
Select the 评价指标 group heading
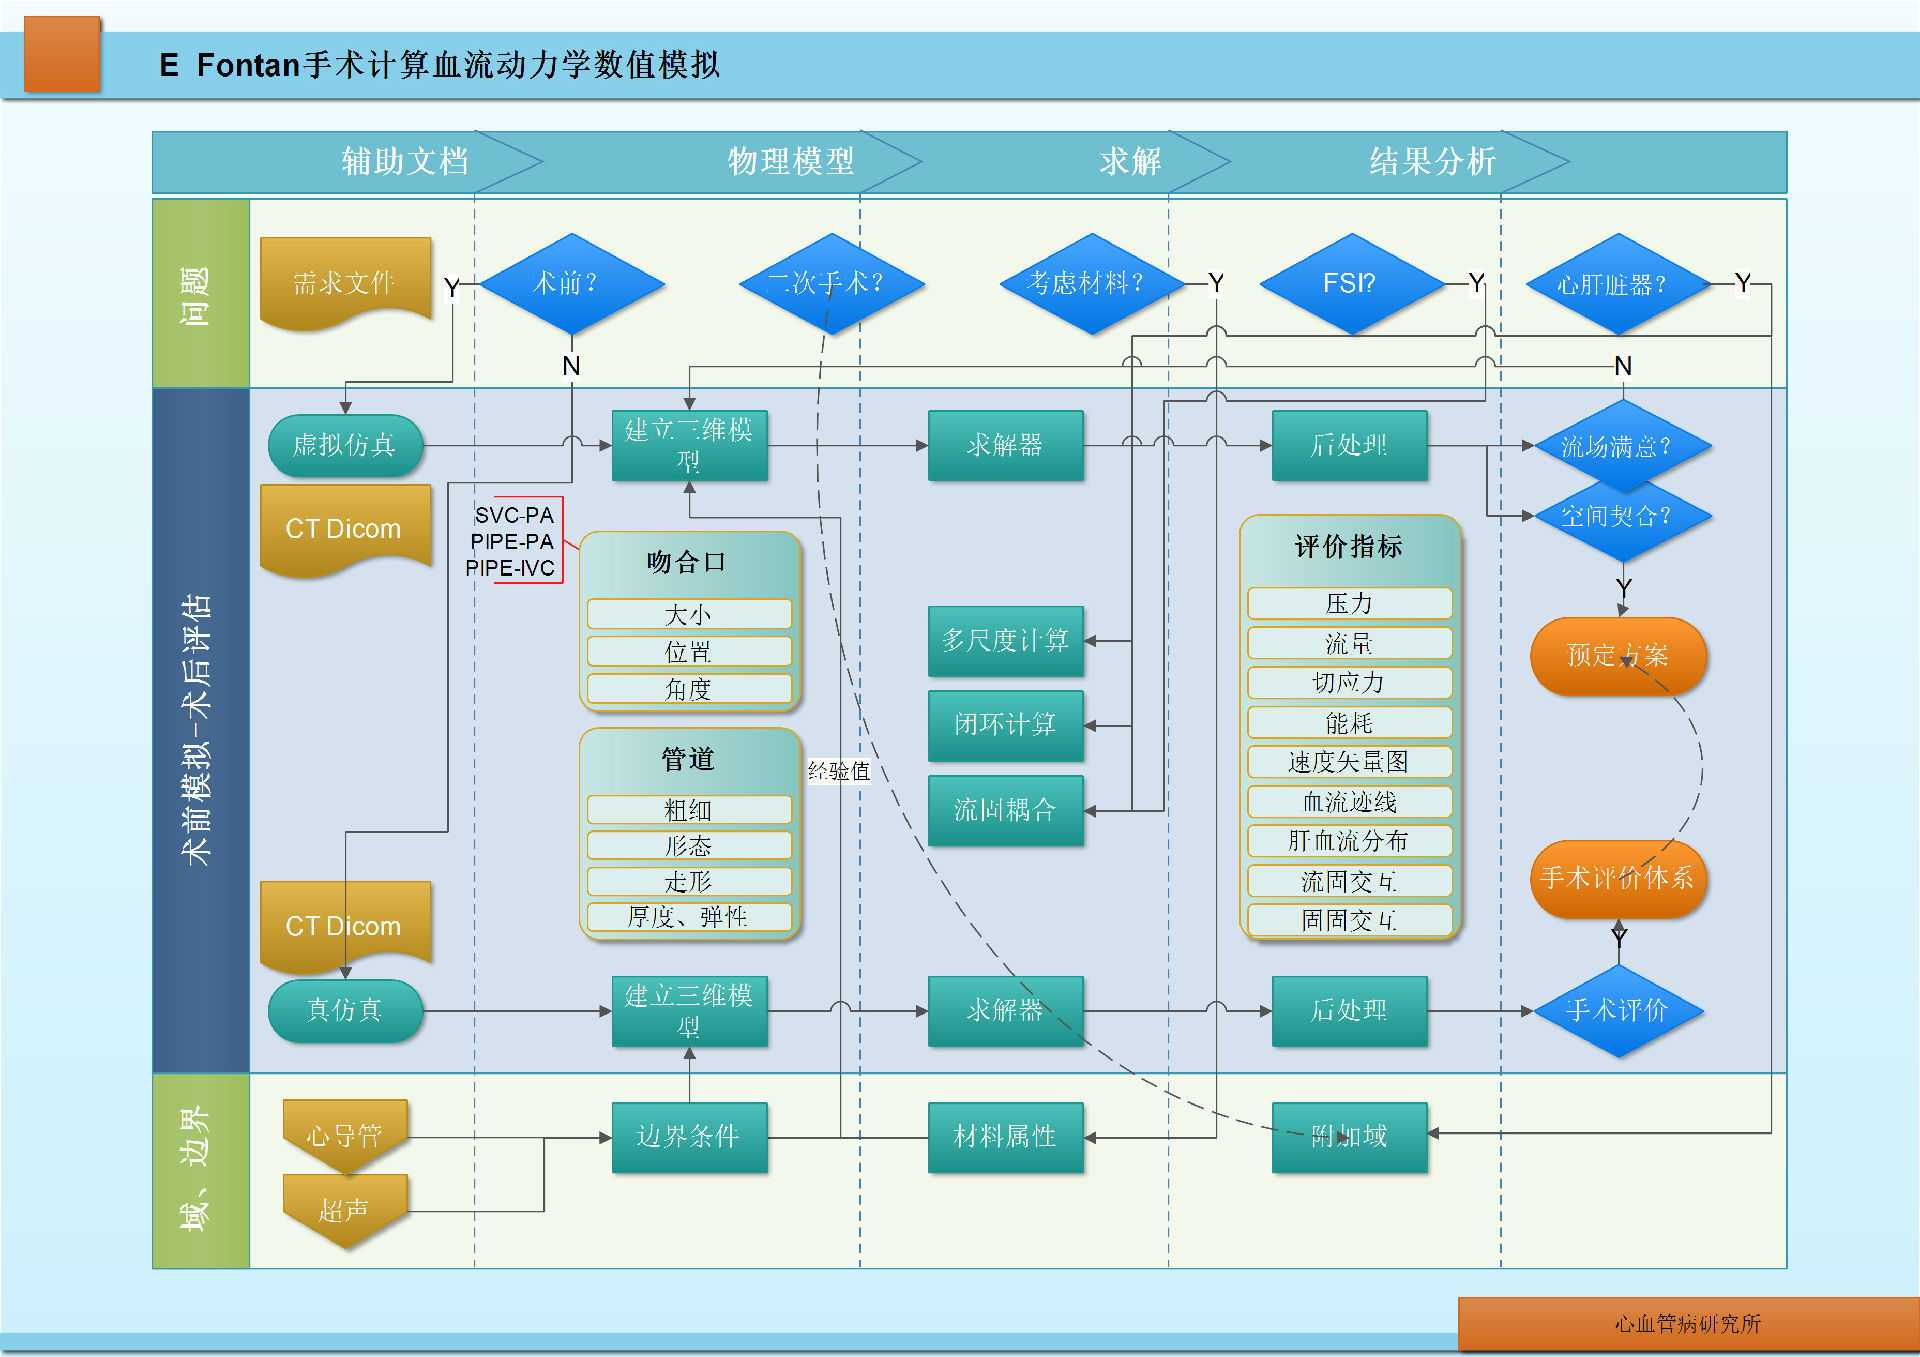pos(1349,546)
